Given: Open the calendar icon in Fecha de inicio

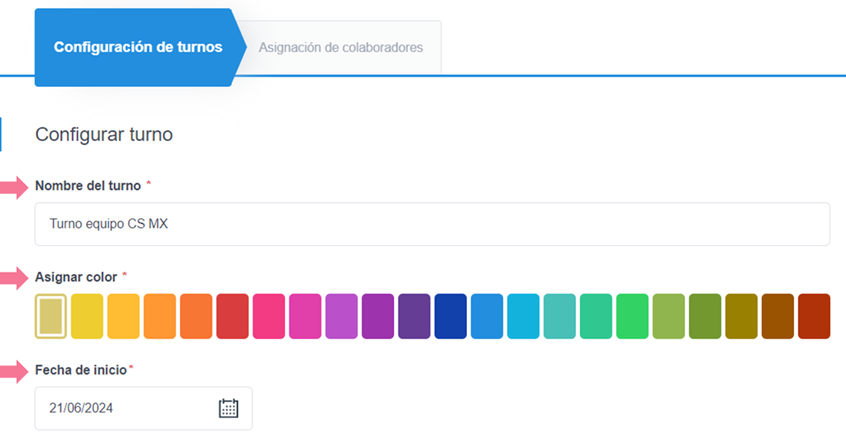Looking at the screenshot, I should pyautogui.click(x=228, y=408).
